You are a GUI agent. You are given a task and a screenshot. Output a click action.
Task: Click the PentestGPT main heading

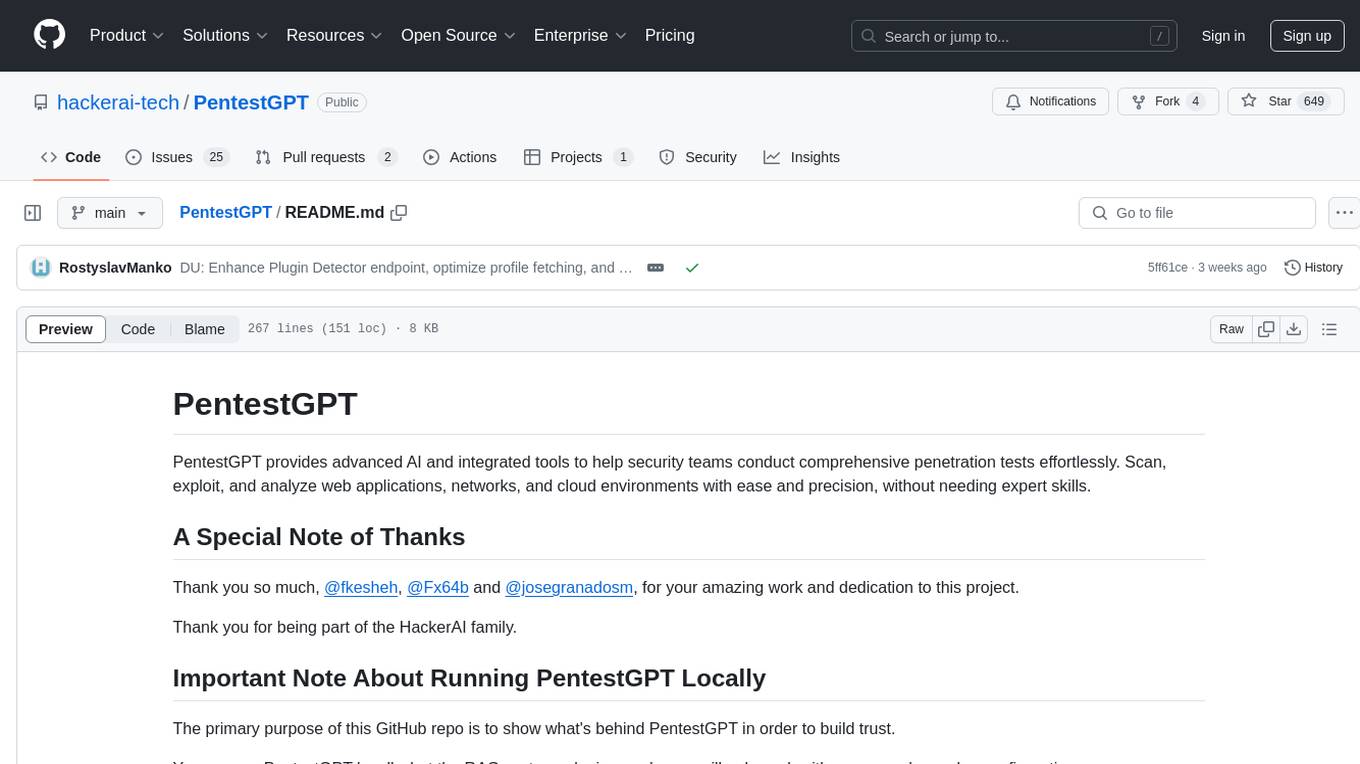(265, 404)
